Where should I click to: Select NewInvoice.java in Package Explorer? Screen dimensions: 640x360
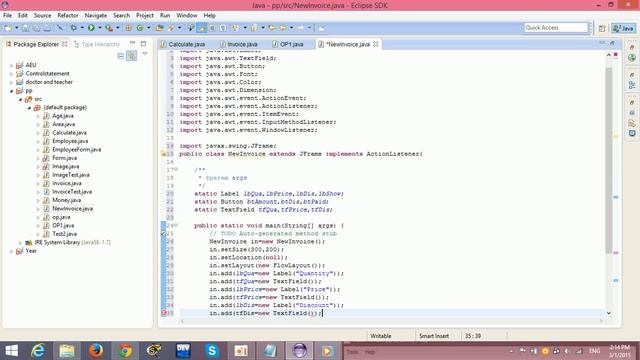(x=72, y=209)
